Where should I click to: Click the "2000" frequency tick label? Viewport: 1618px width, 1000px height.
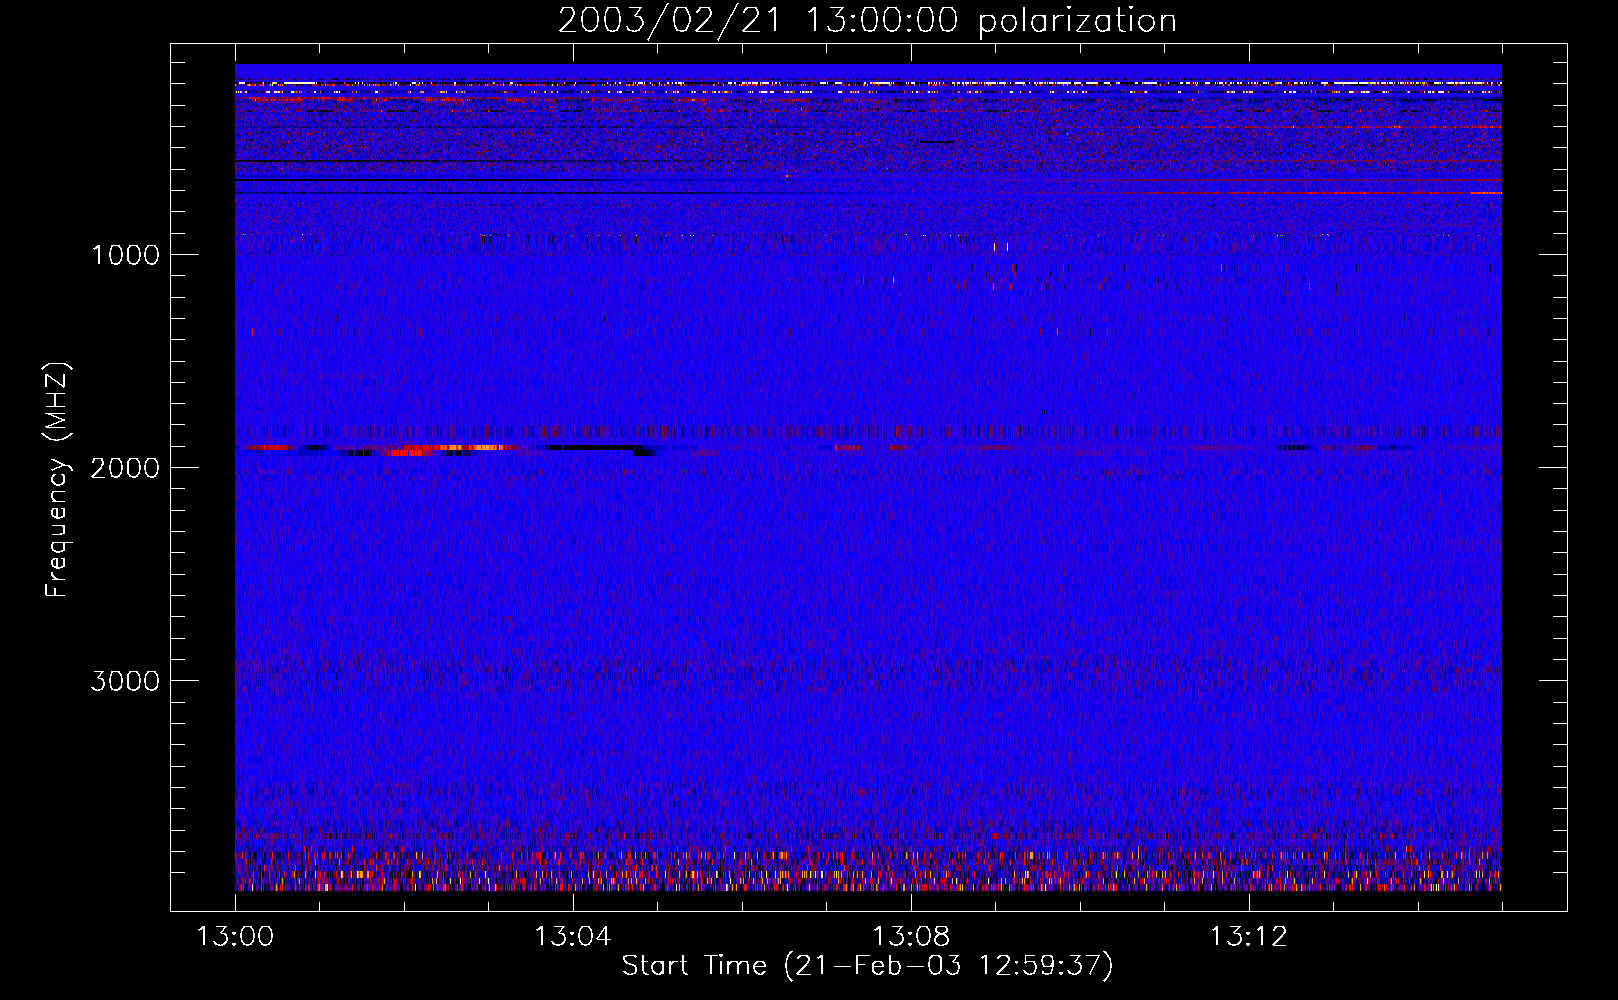(x=125, y=468)
